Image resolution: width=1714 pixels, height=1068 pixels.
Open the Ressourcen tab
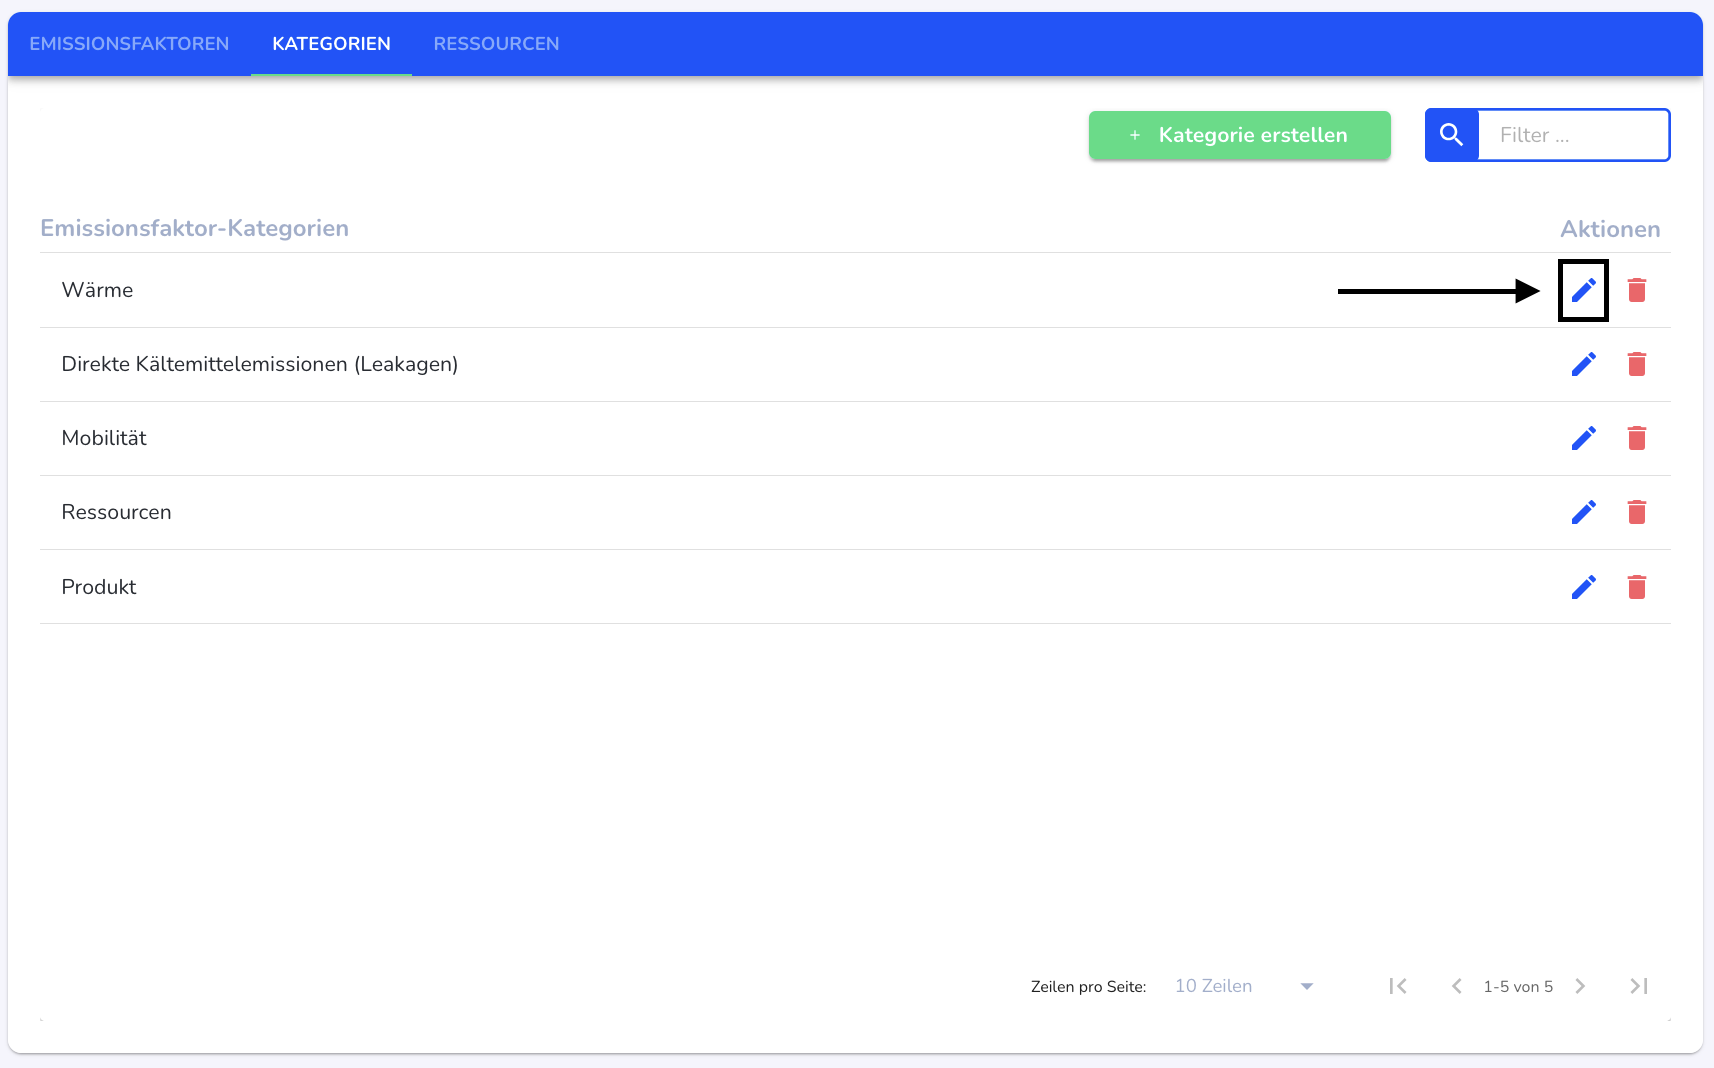(x=496, y=44)
